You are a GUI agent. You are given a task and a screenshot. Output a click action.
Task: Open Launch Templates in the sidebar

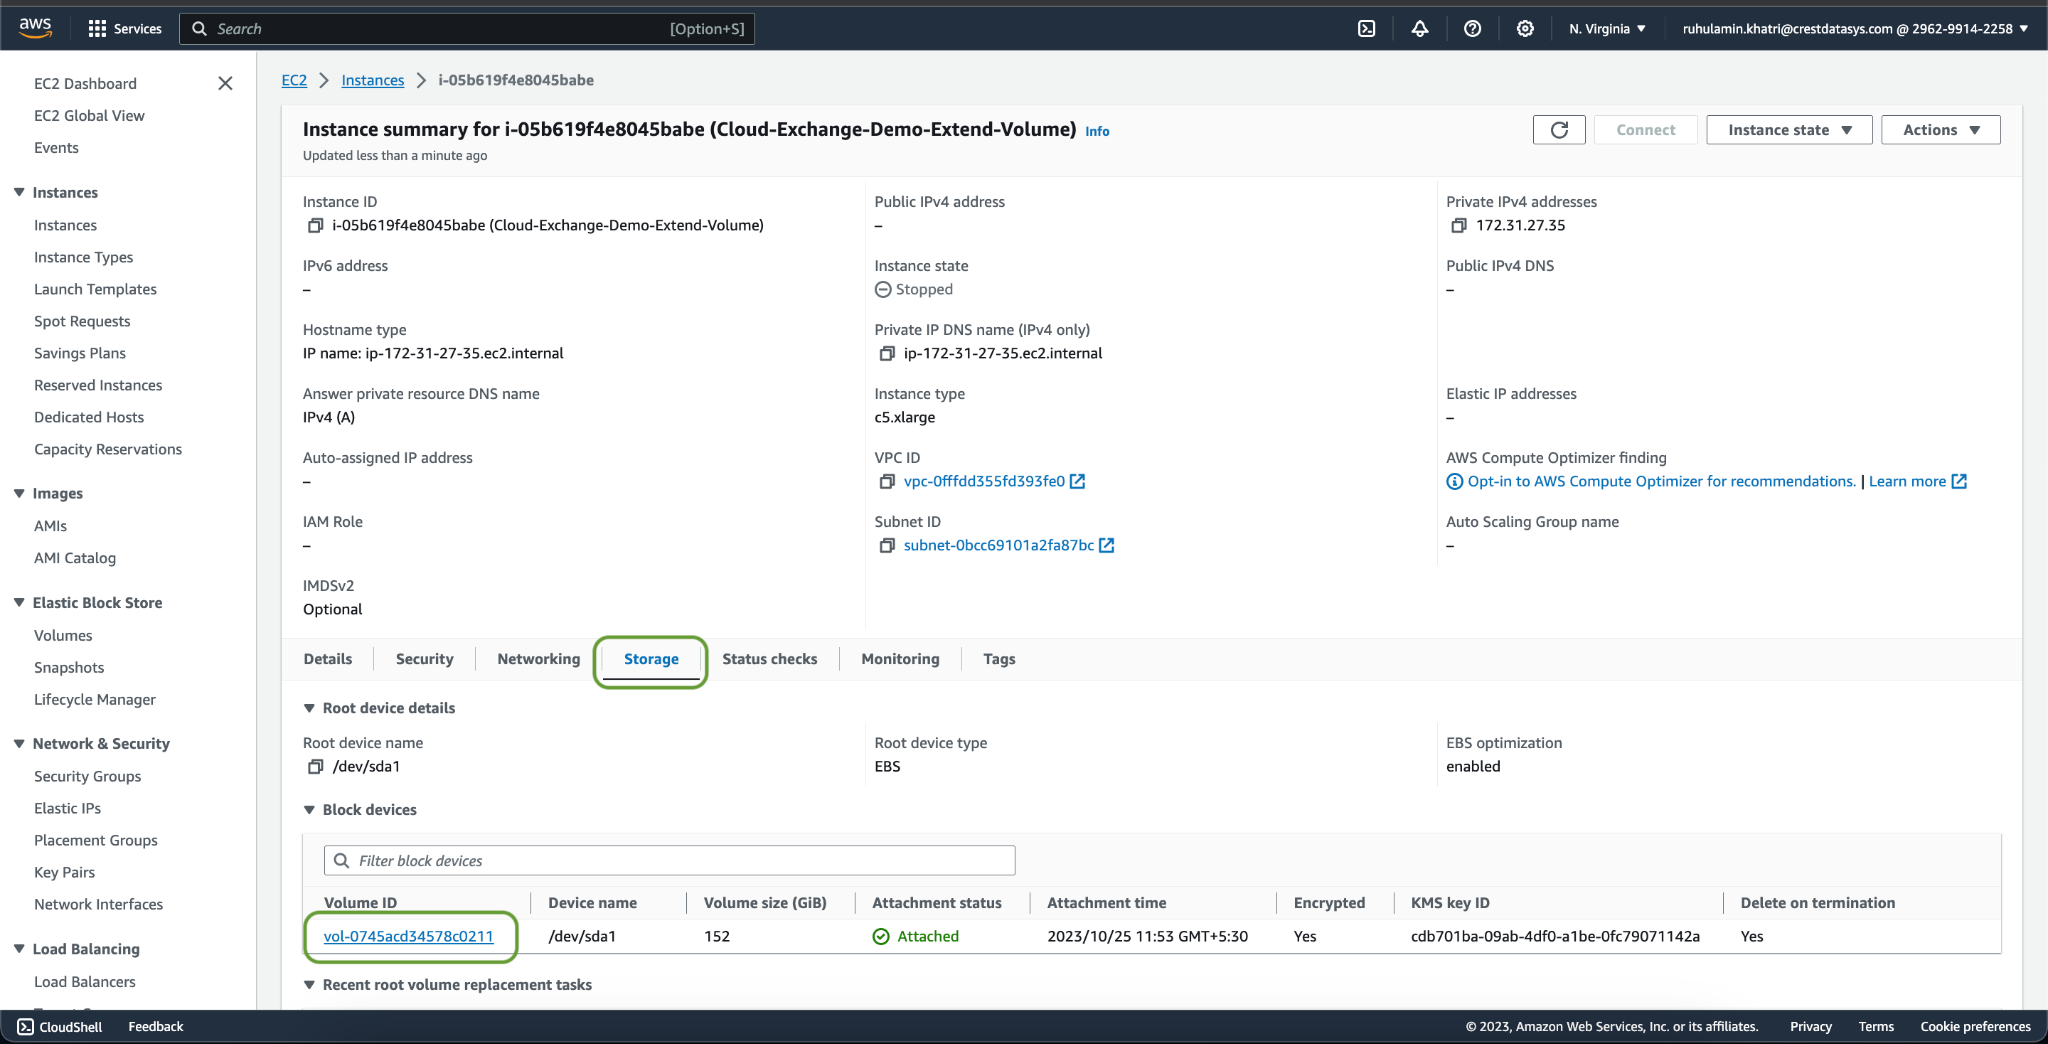click(x=95, y=290)
